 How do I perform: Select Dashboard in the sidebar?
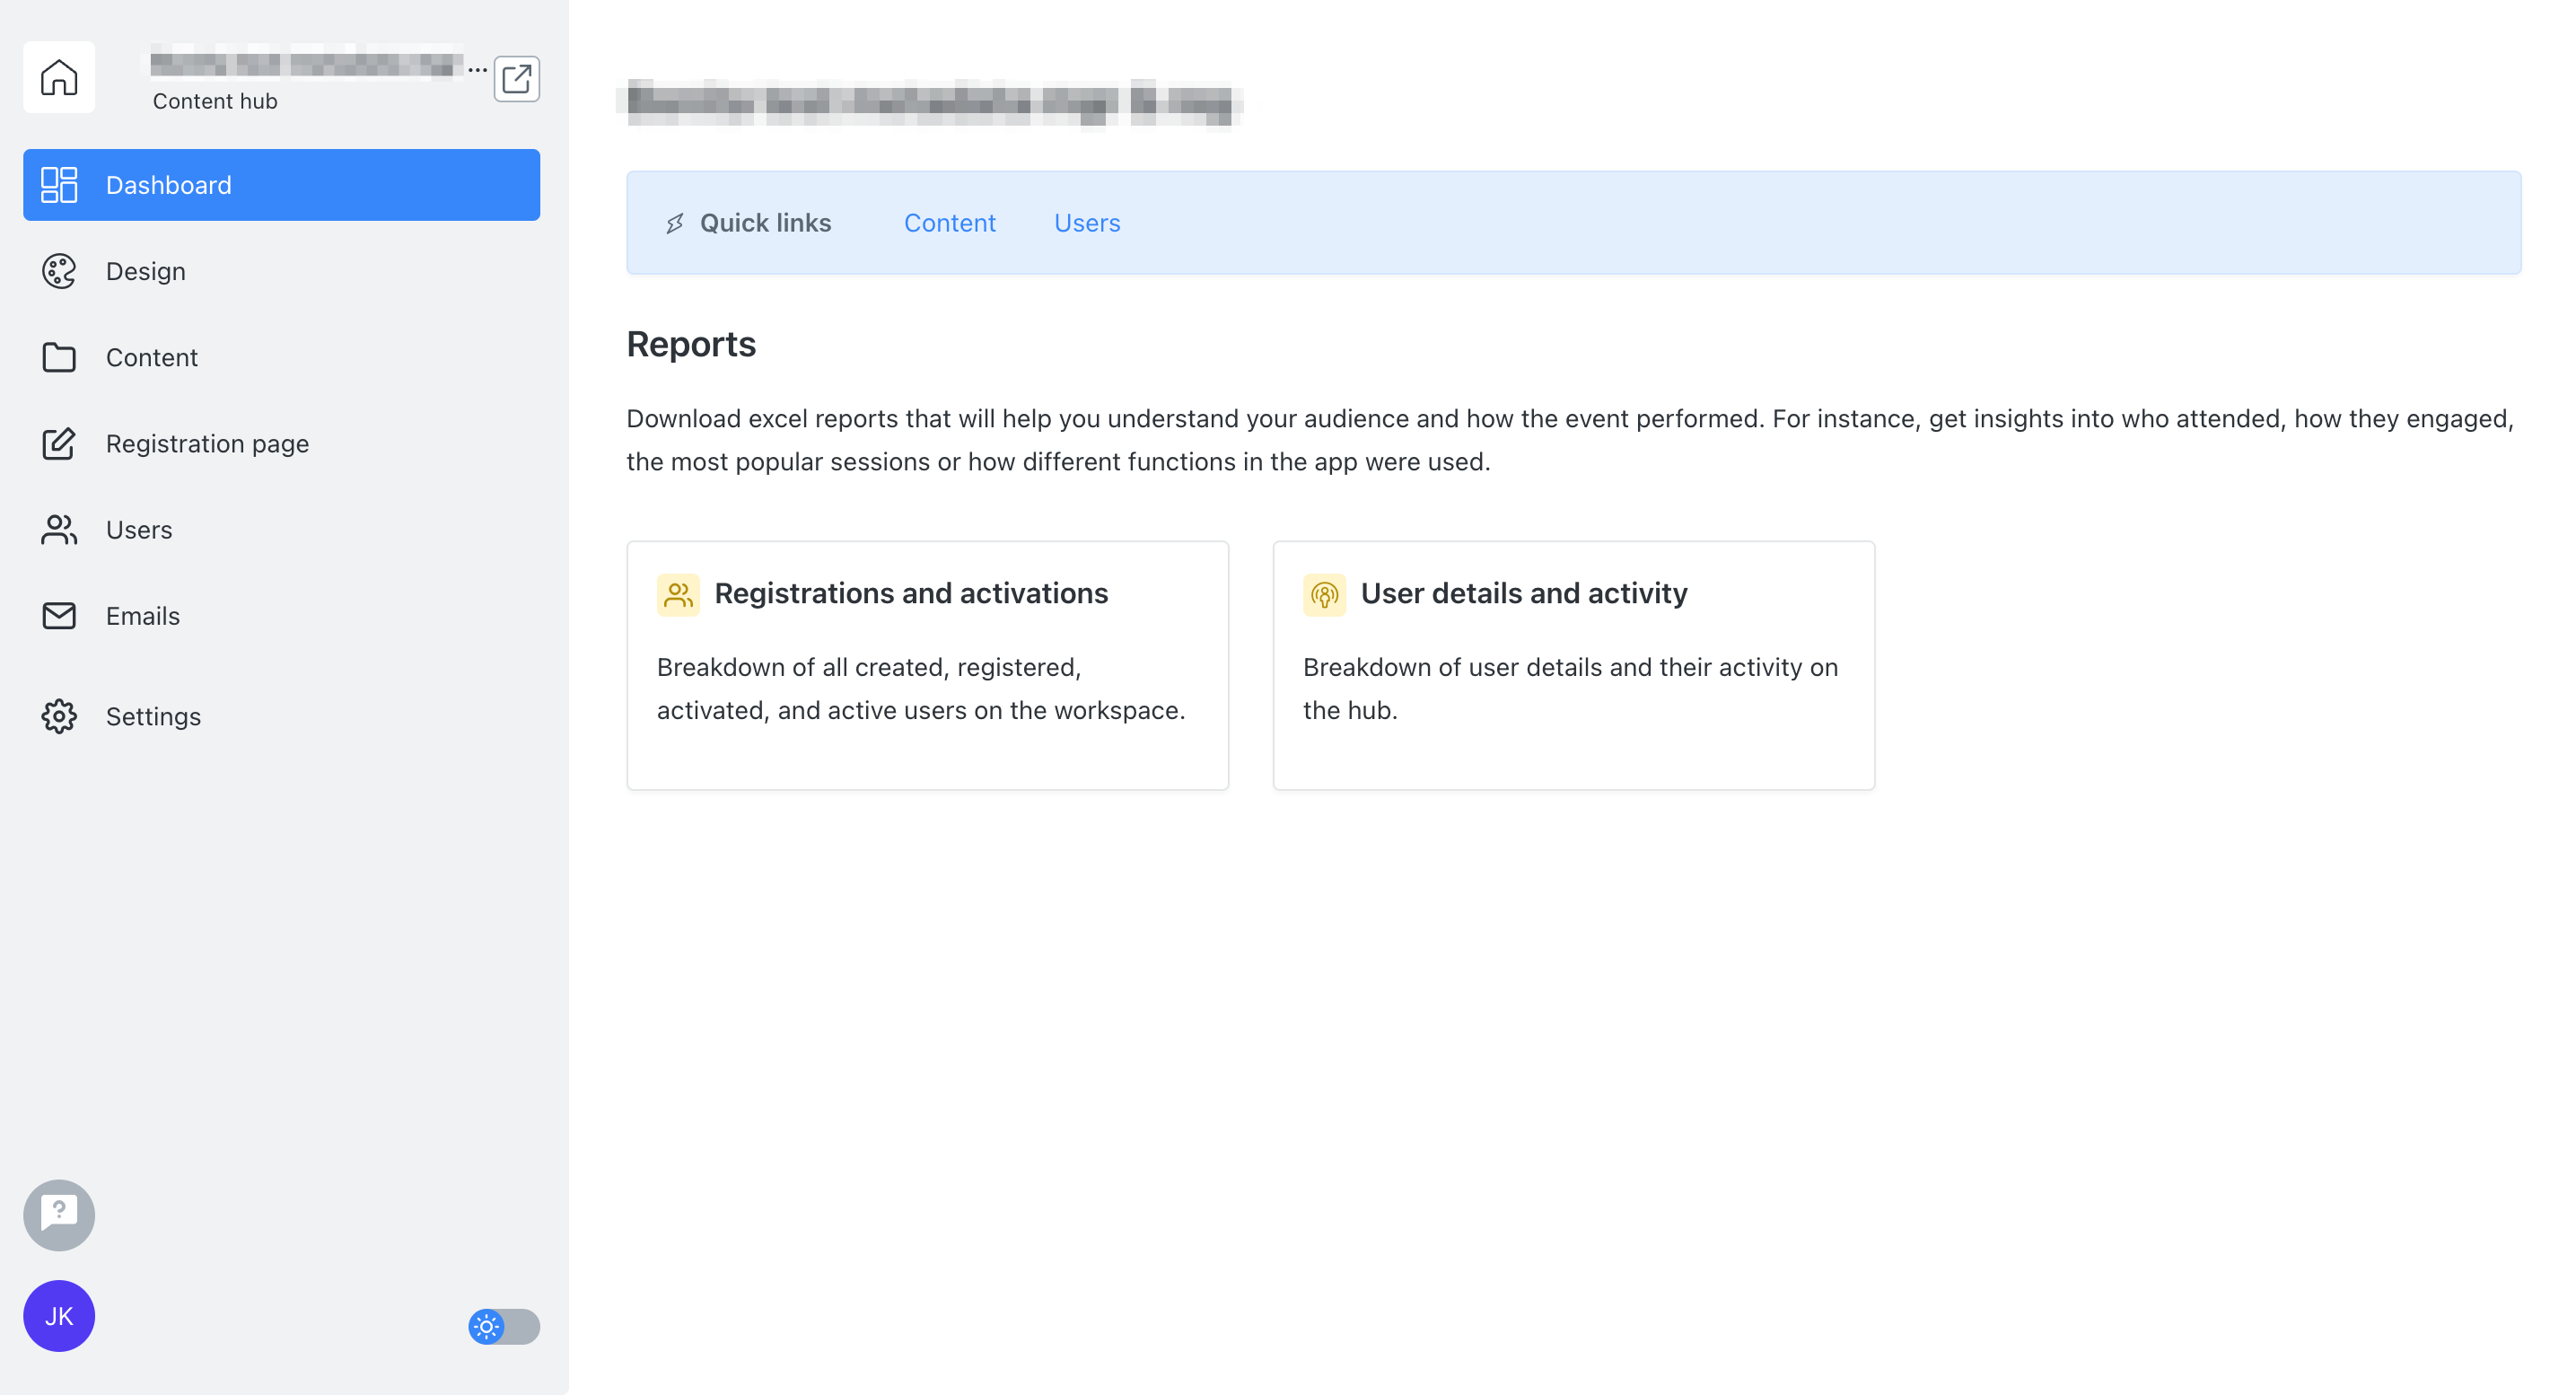point(282,185)
